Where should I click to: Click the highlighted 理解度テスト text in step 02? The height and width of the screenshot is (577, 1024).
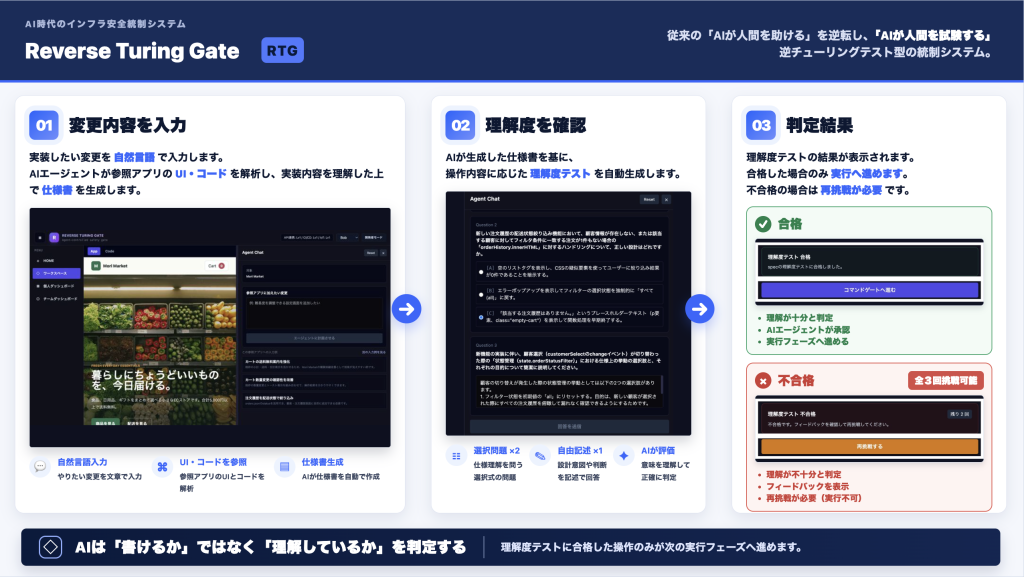click(560, 174)
